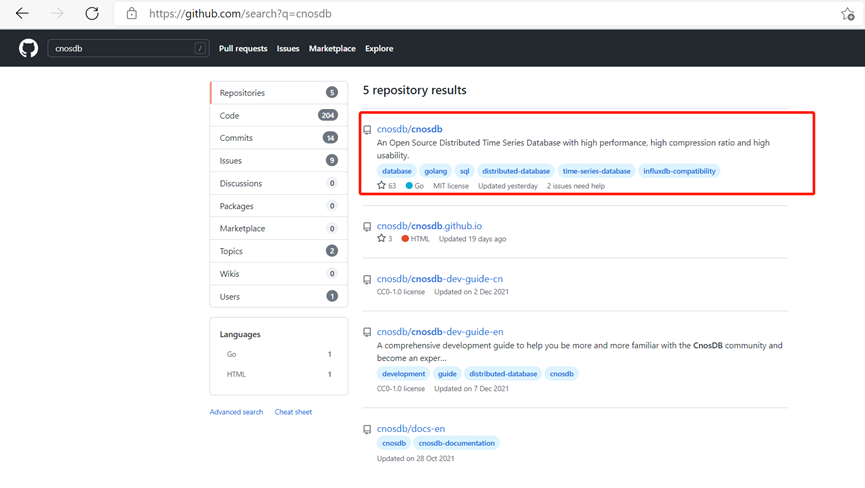
Task: Open the 2 issues need help link
Action: pyautogui.click(x=575, y=186)
